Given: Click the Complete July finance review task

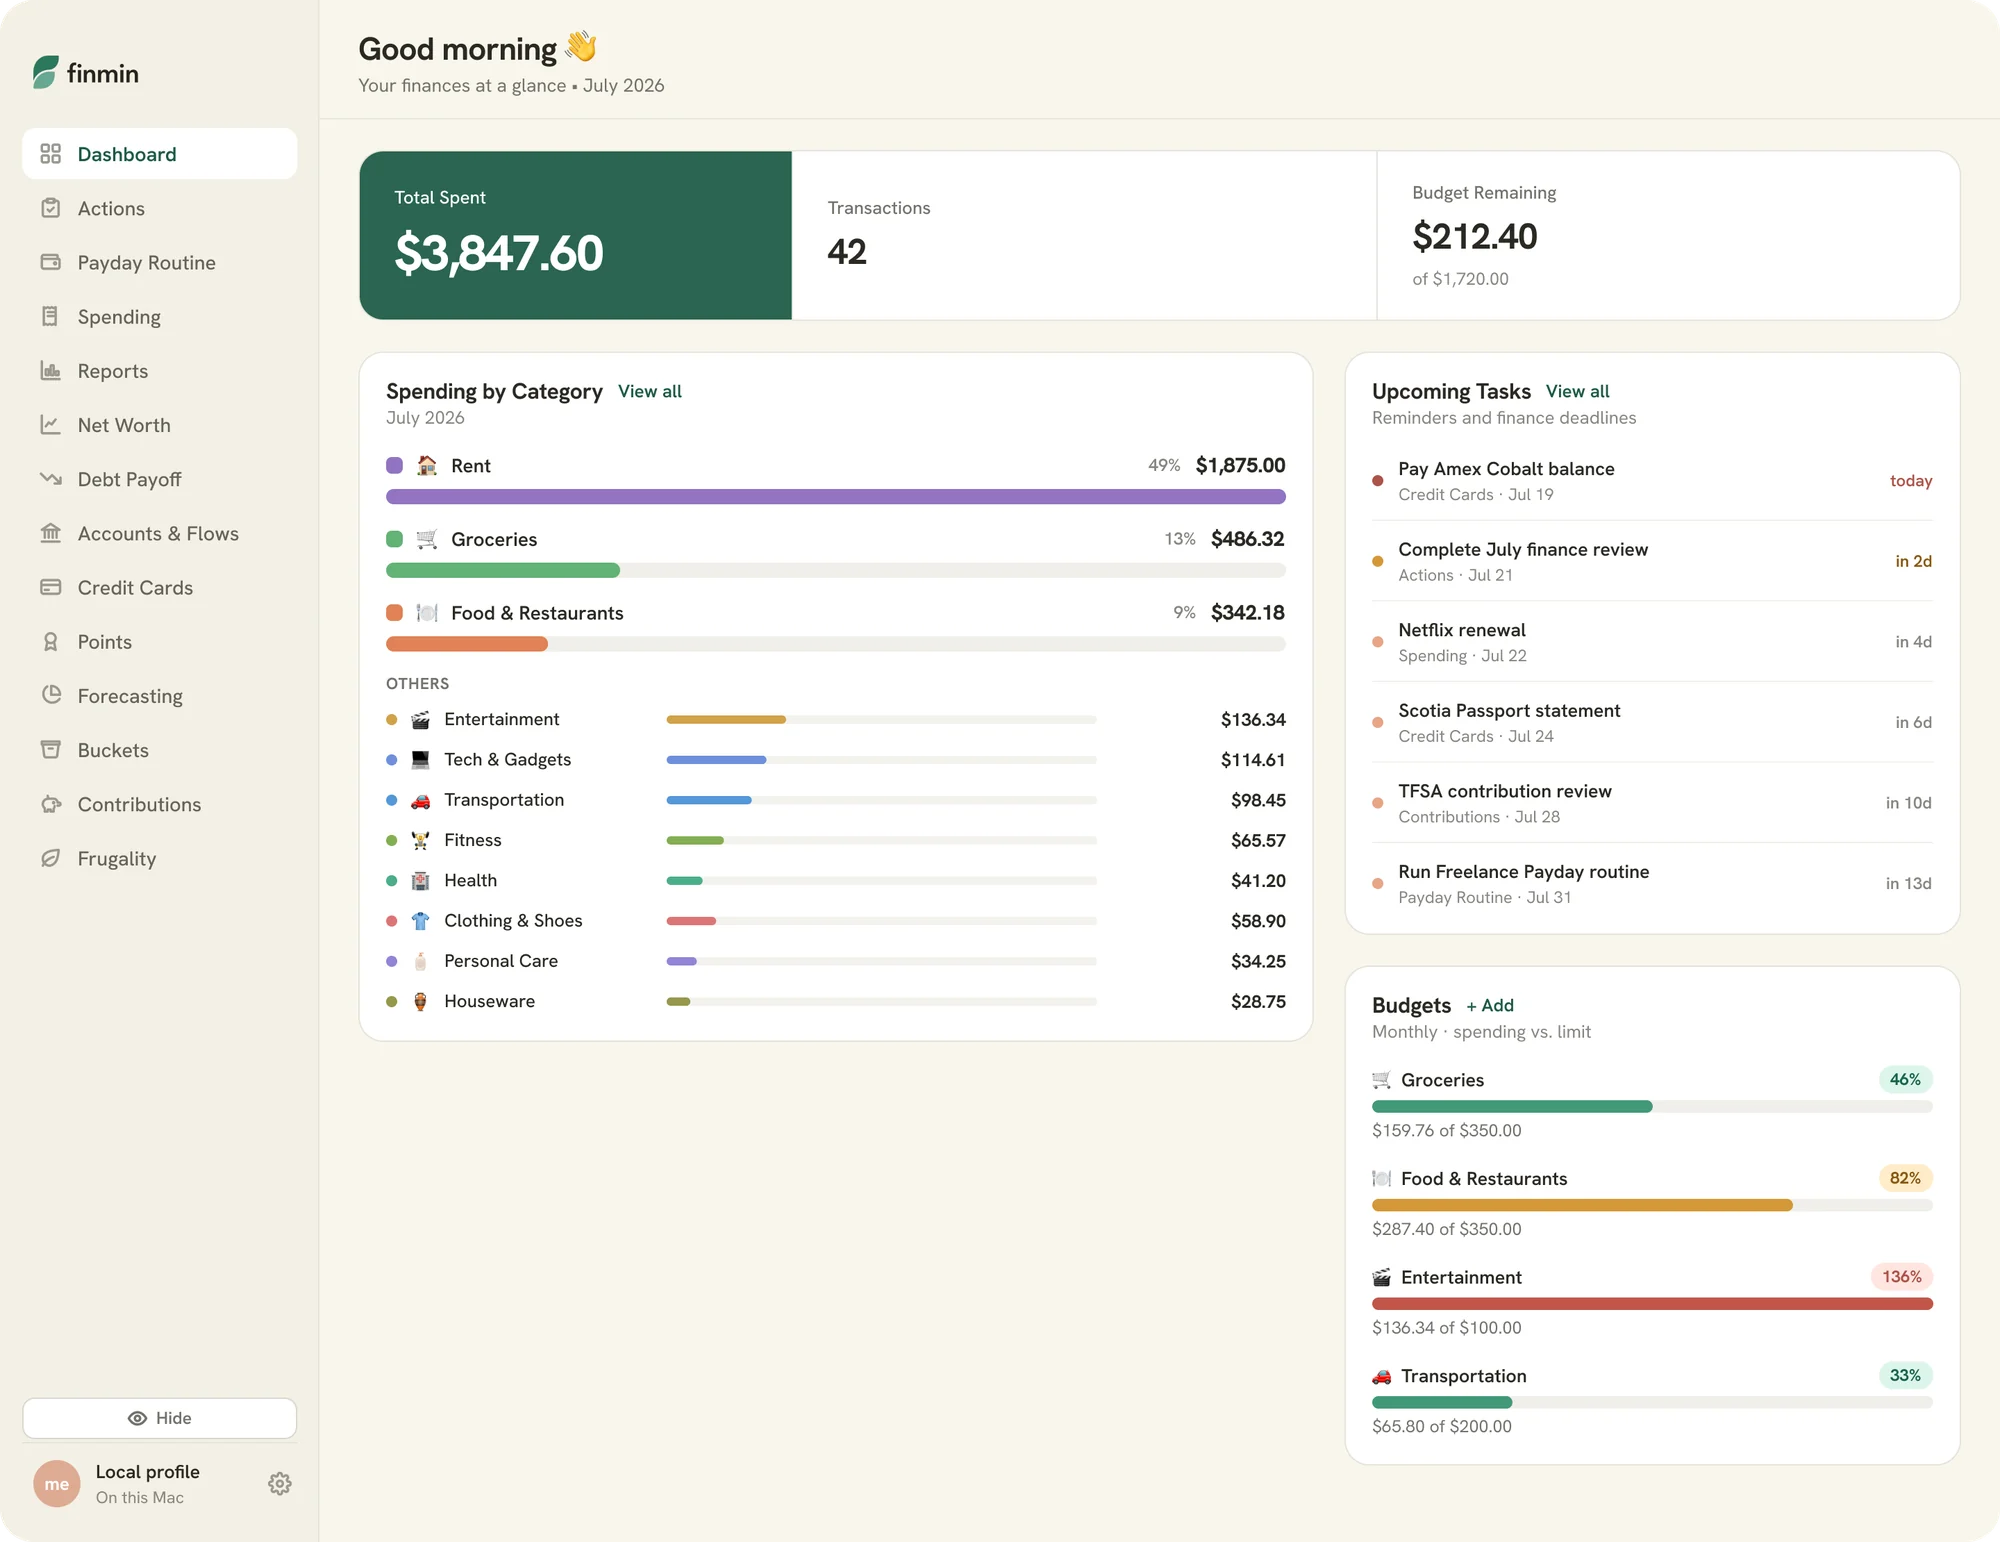Looking at the screenshot, I should pyautogui.click(x=1652, y=561).
